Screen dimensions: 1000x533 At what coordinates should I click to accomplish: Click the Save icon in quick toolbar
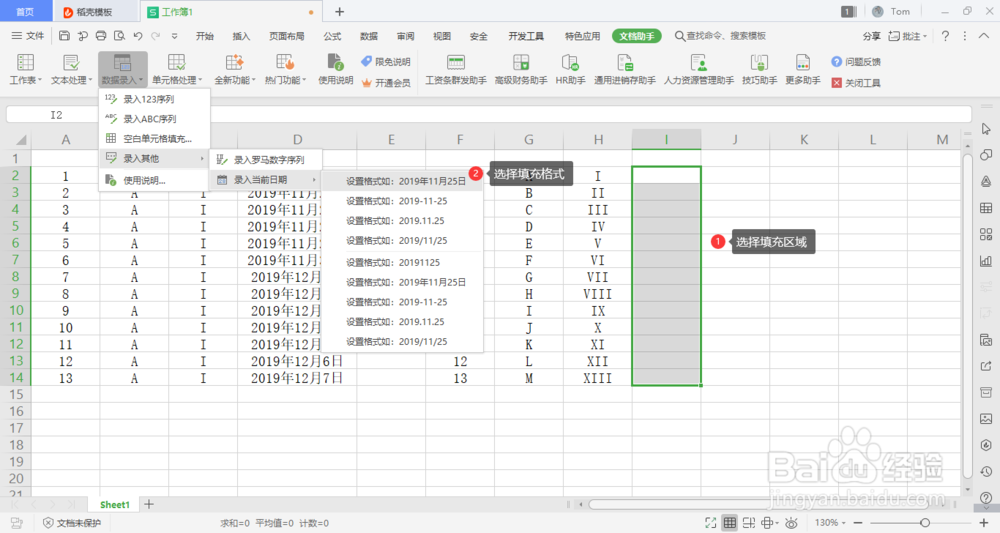pyautogui.click(x=64, y=36)
